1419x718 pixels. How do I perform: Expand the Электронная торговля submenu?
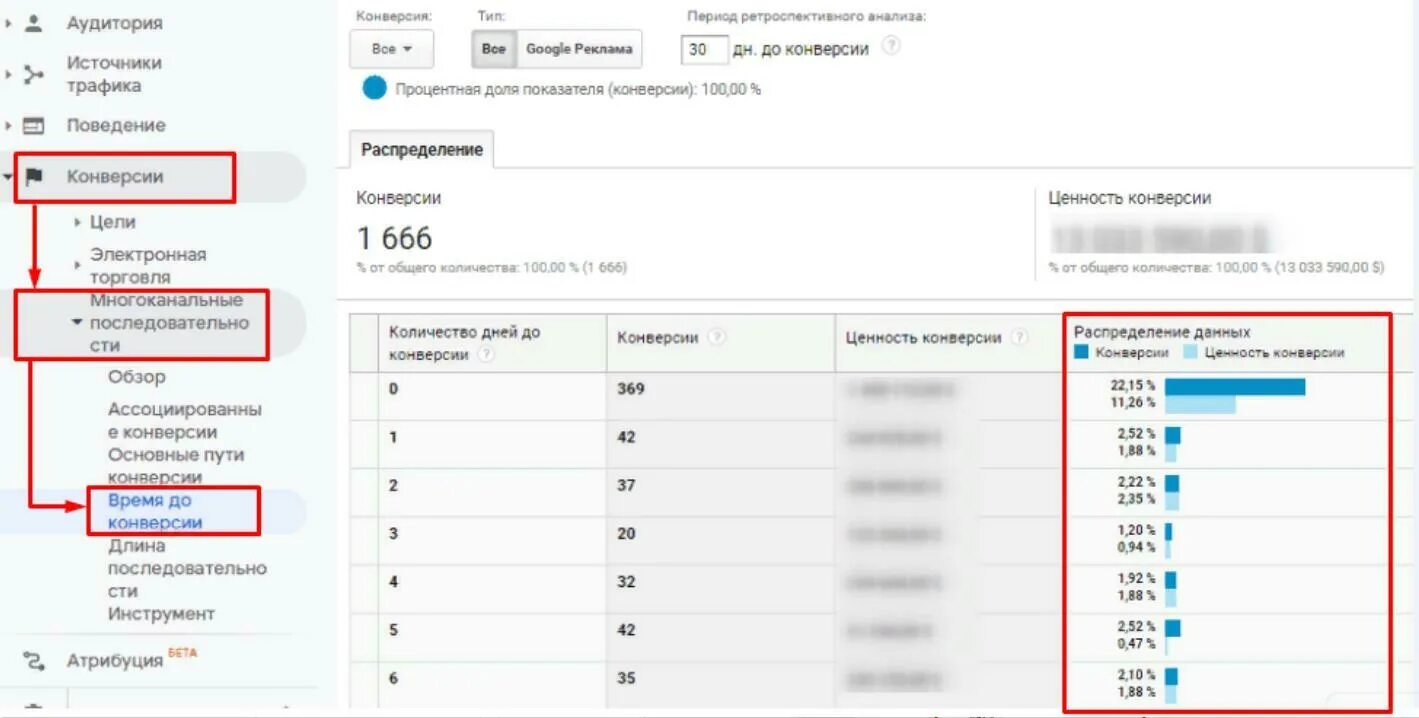[x=78, y=265]
